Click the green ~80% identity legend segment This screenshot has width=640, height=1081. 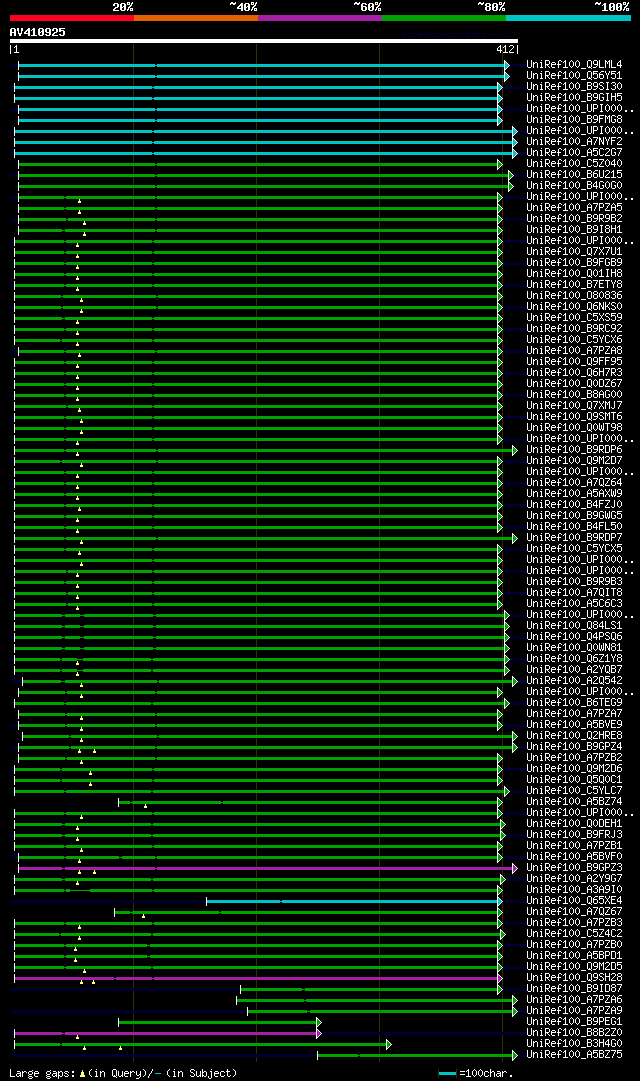point(444,18)
